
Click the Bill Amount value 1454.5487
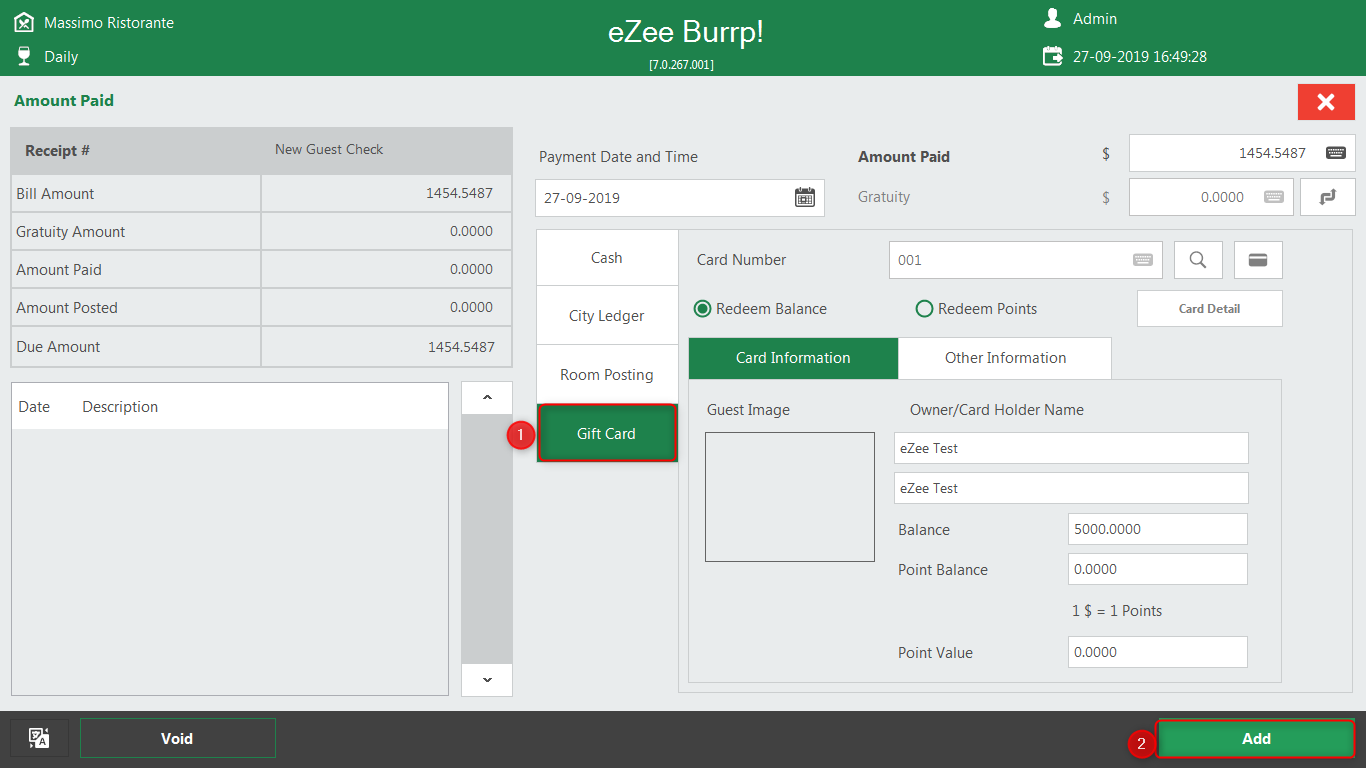pyautogui.click(x=459, y=193)
